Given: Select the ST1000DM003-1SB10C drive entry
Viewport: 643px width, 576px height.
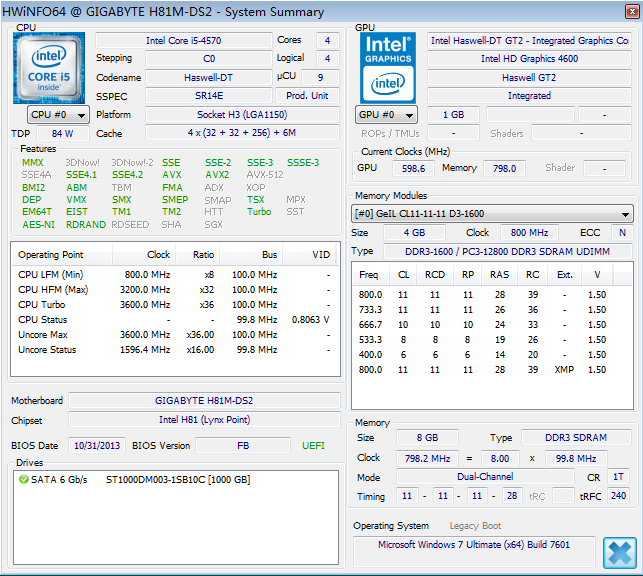Looking at the screenshot, I should [x=178, y=480].
